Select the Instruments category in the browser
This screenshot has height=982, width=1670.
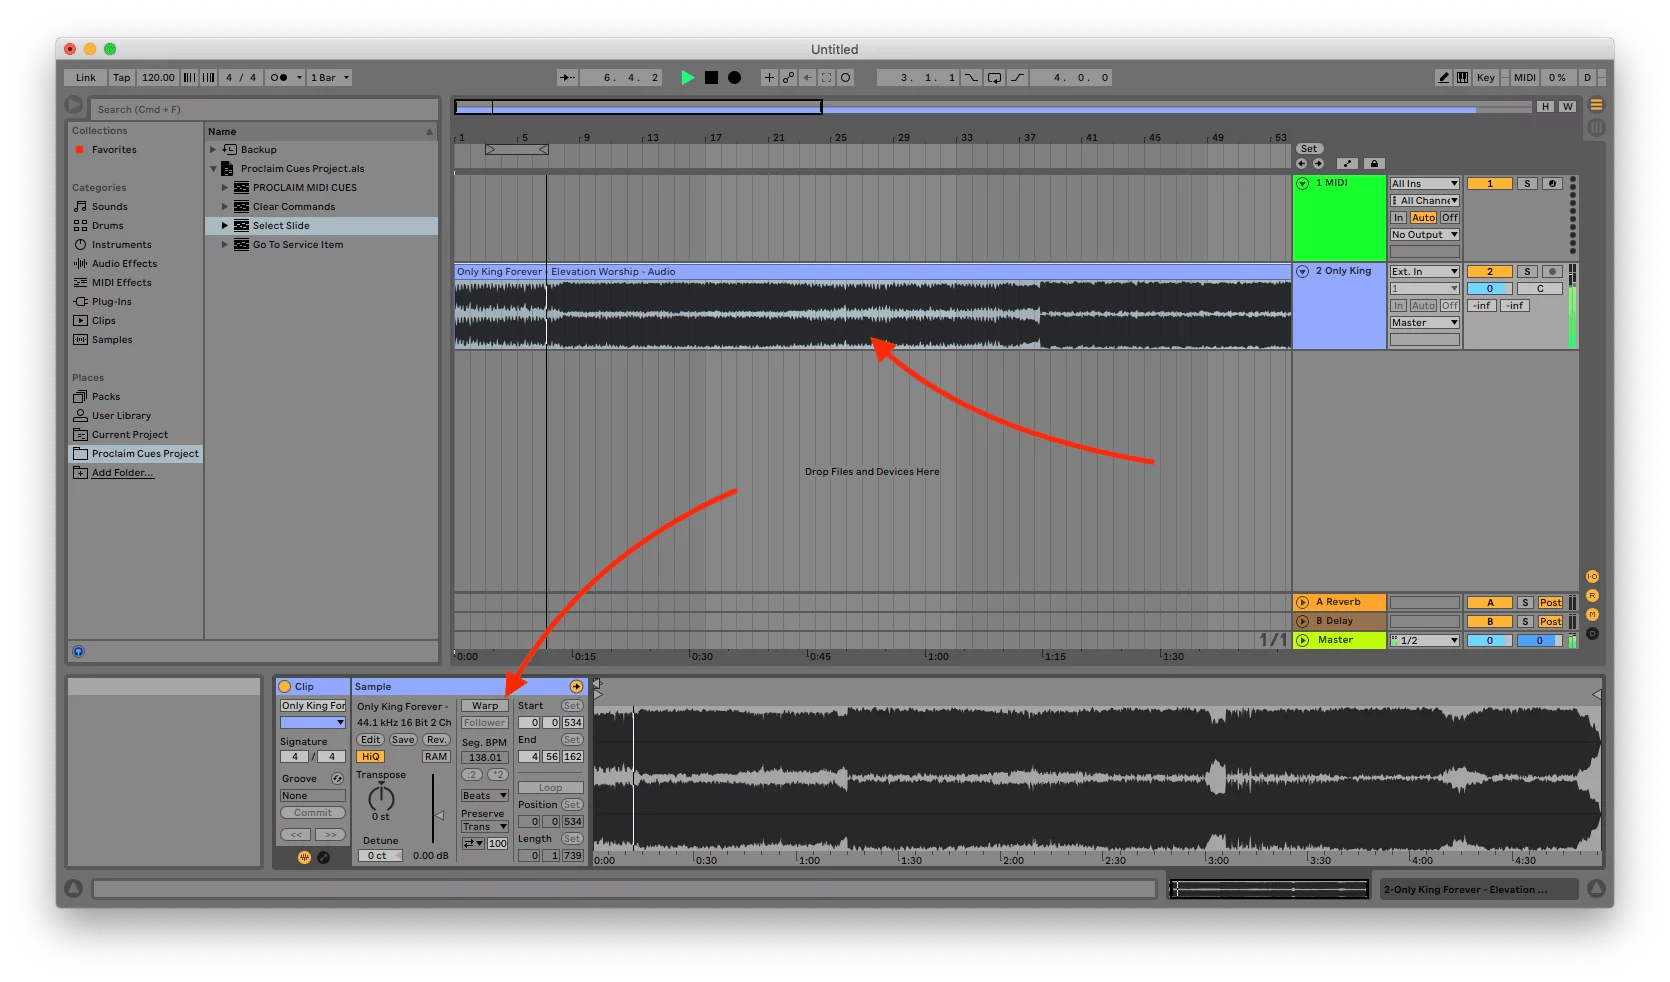click(x=120, y=244)
